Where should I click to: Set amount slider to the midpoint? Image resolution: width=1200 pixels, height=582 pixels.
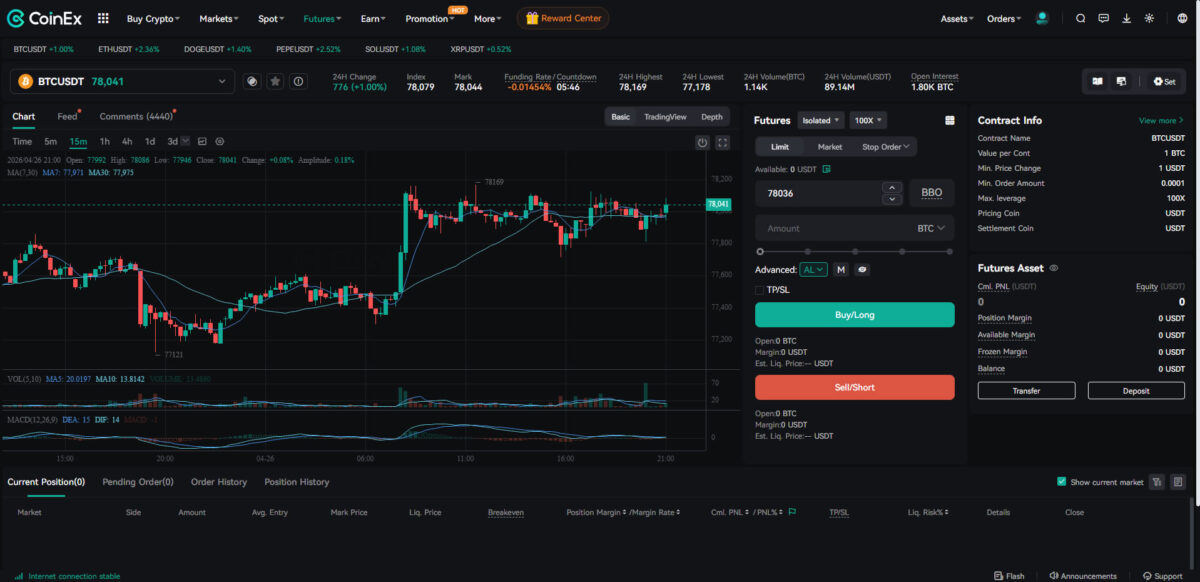tap(855, 251)
